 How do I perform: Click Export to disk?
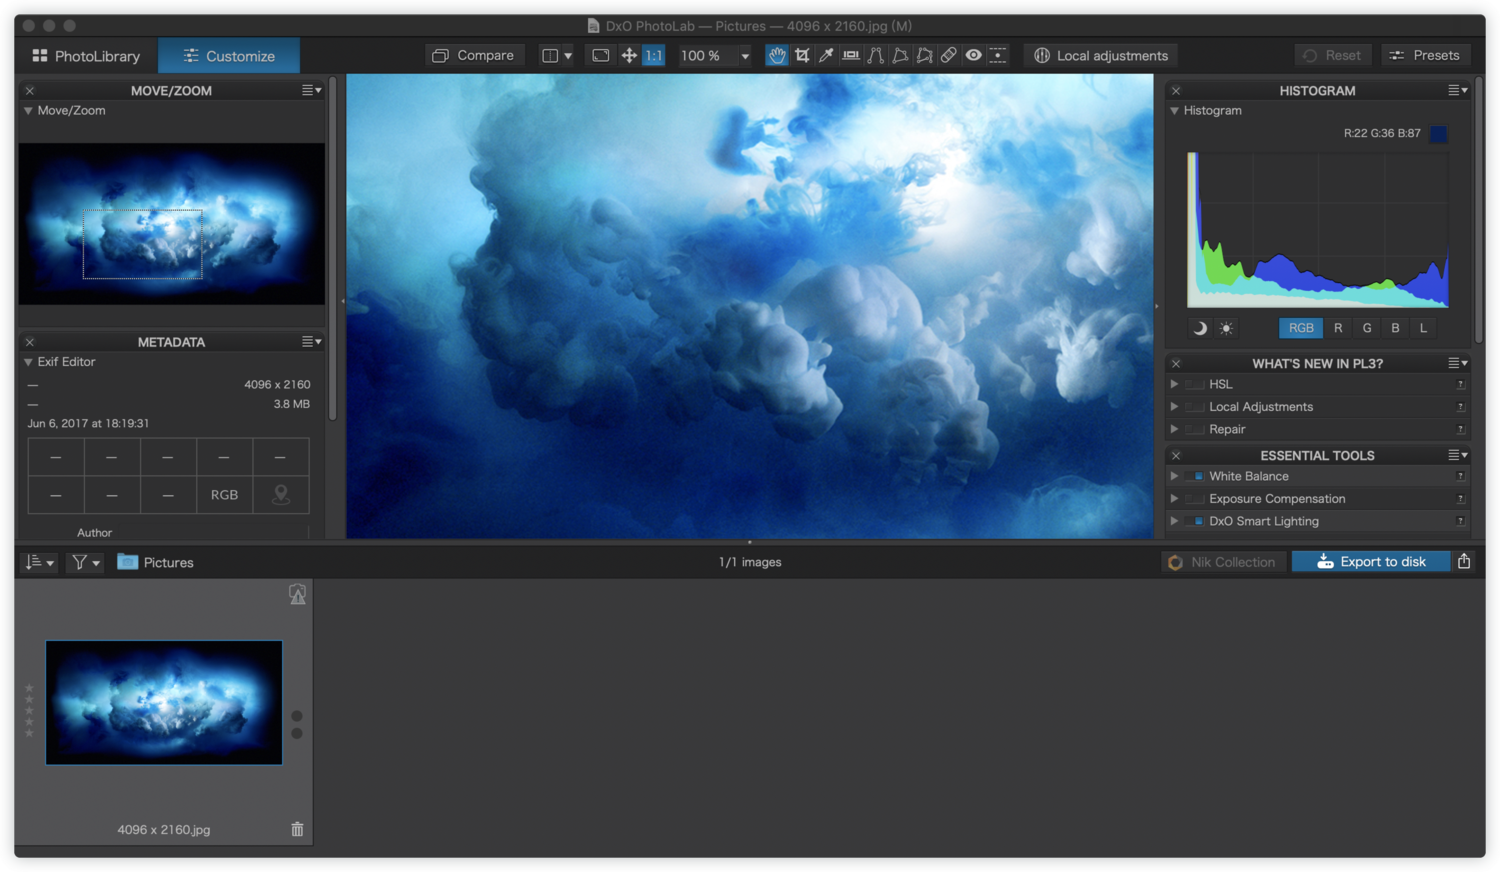coord(1371,562)
